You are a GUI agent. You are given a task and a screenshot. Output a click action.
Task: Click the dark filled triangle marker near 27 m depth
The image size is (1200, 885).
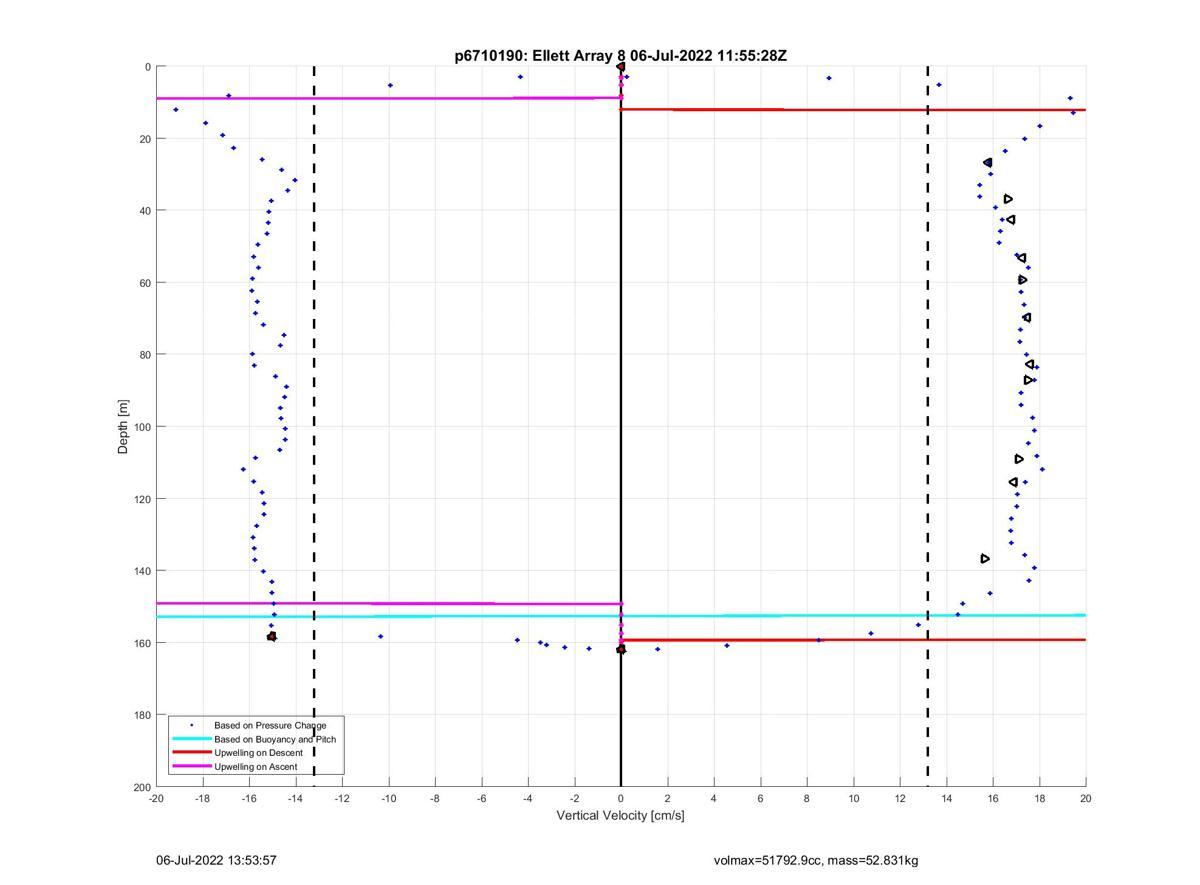[988, 162]
